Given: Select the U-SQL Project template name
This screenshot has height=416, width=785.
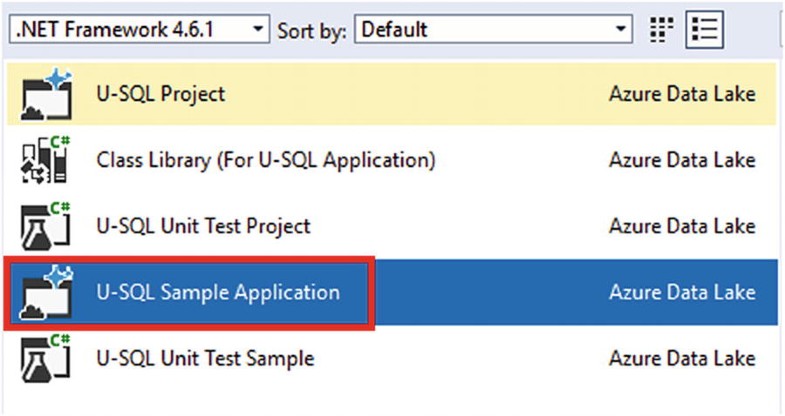Looking at the screenshot, I should click(161, 94).
